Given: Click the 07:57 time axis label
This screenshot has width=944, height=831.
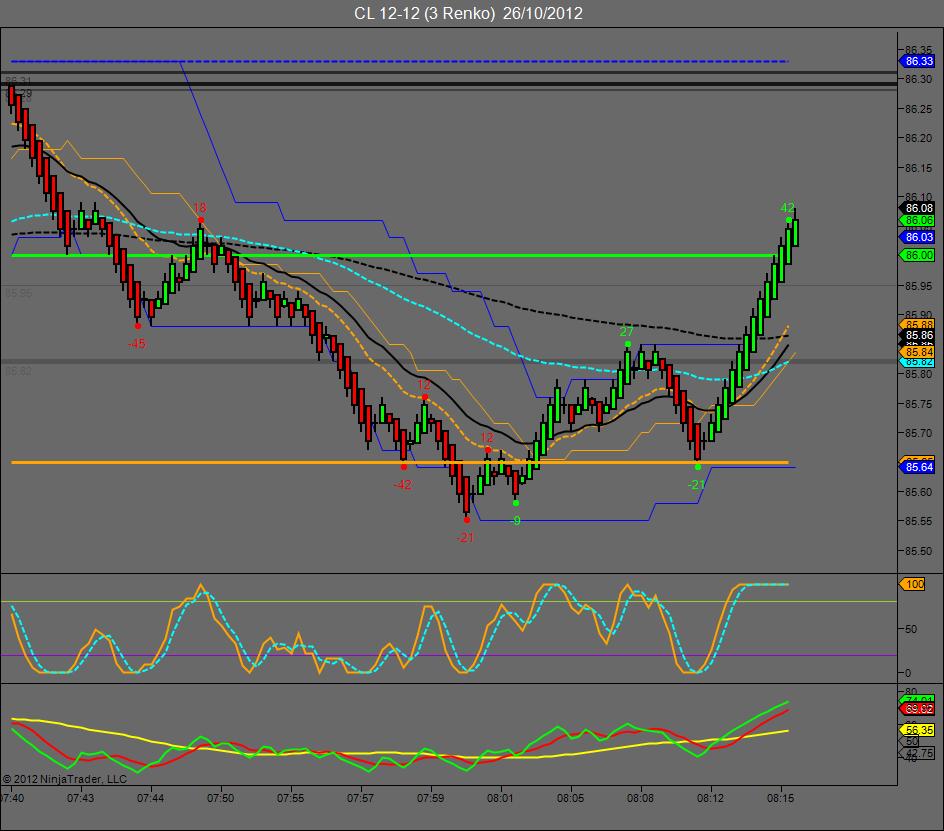Looking at the screenshot, I should point(360,798).
